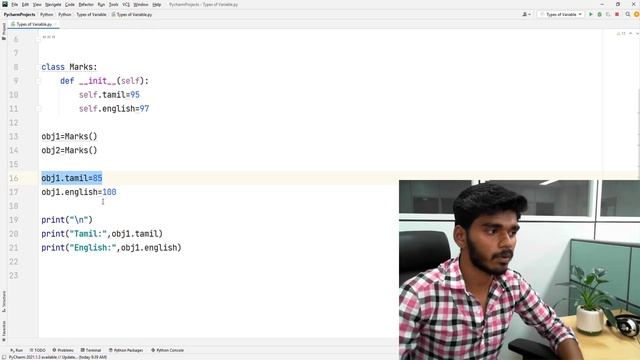Open the Tools menu
Image resolution: width=640 pixels, height=360 pixels.
tap(113, 4)
